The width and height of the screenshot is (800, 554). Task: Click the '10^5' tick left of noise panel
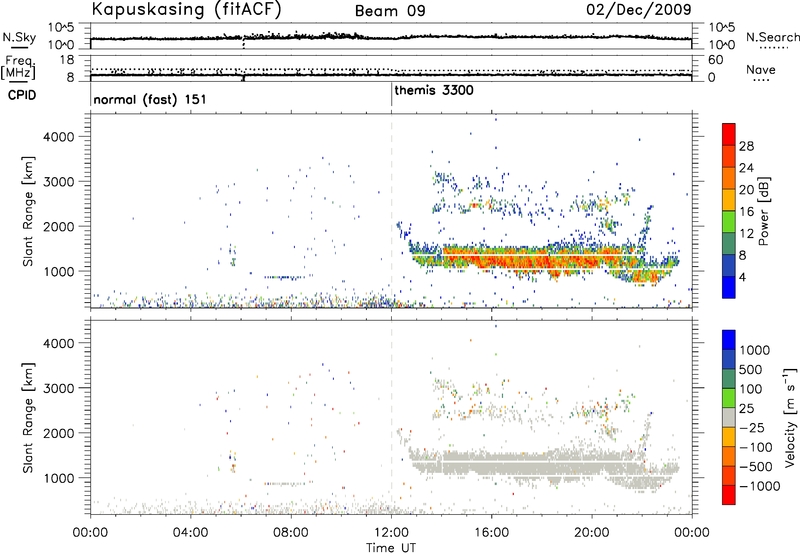[x=61, y=28]
